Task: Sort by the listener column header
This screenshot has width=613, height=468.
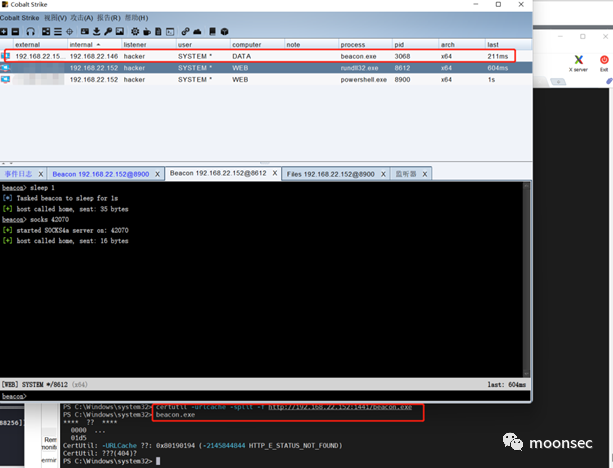Action: [149, 45]
